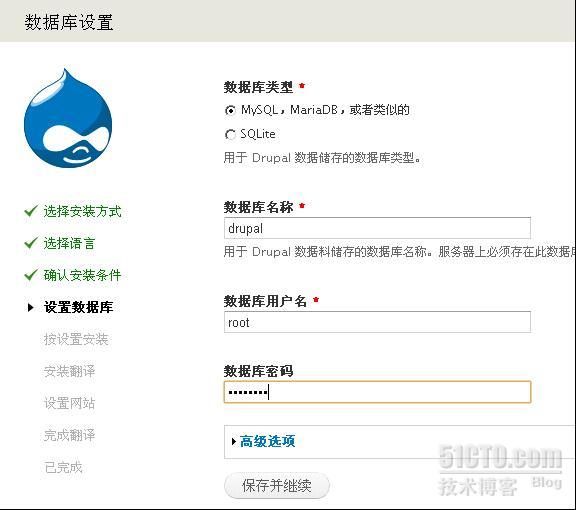Click the Drupal drop logo
Screen dimensions: 576x510
pyautogui.click(x=68, y=118)
